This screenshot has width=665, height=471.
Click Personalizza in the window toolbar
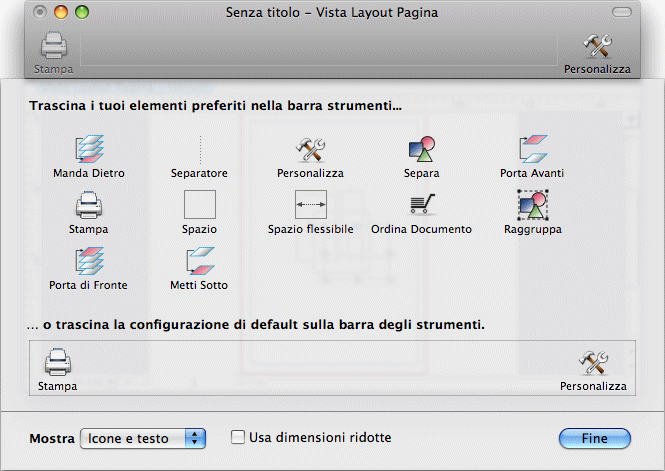pos(597,54)
